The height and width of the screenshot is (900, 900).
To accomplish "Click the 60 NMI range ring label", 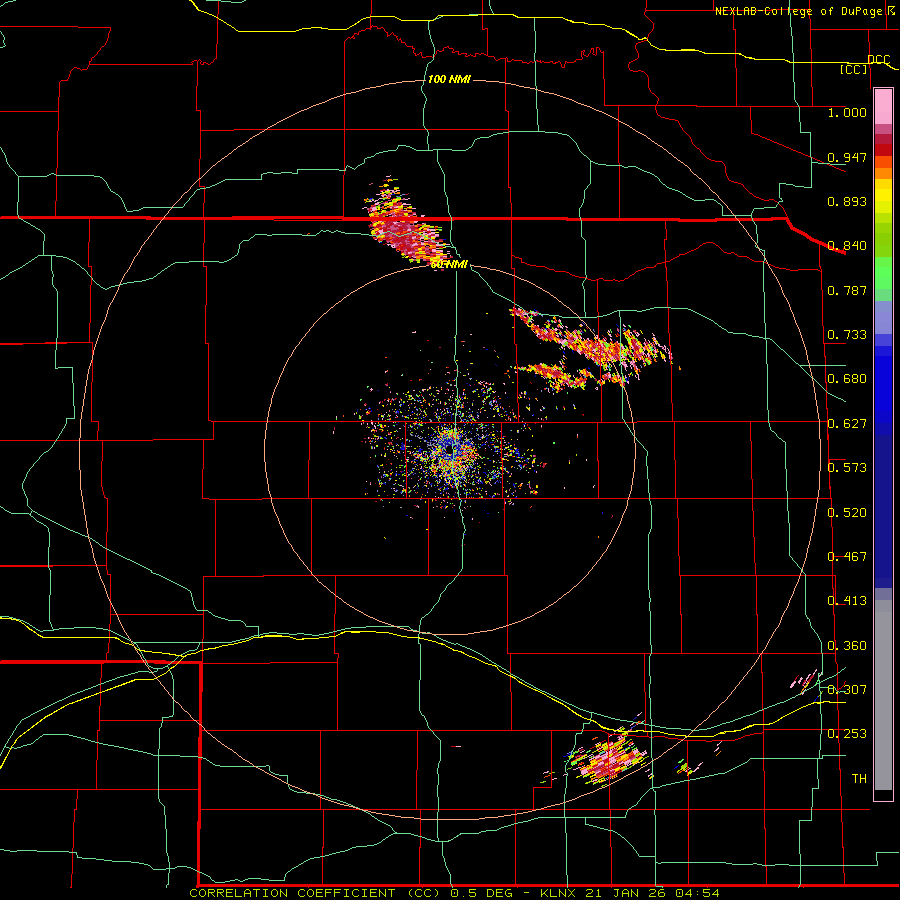I will point(449,265).
